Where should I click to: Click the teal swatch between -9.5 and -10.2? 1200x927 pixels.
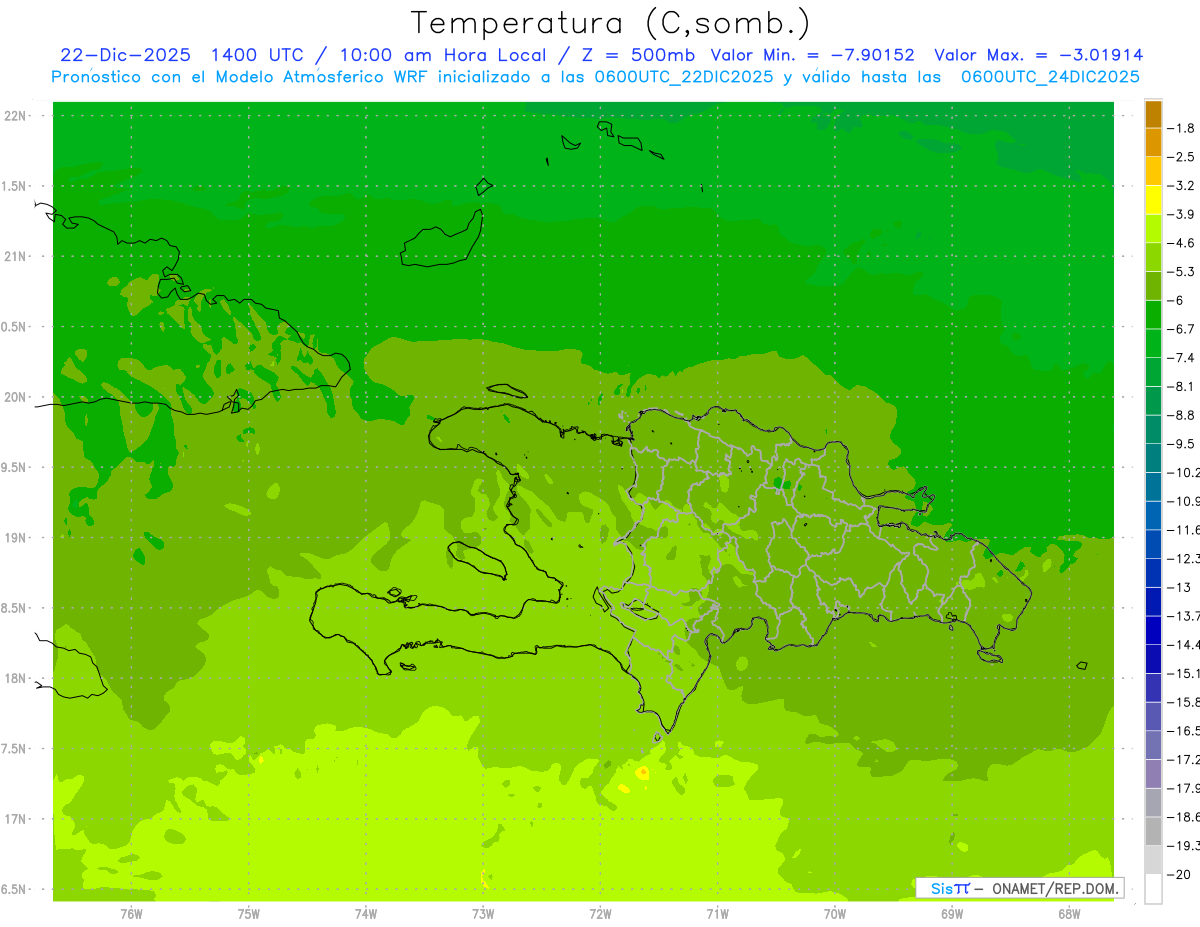click(1153, 458)
